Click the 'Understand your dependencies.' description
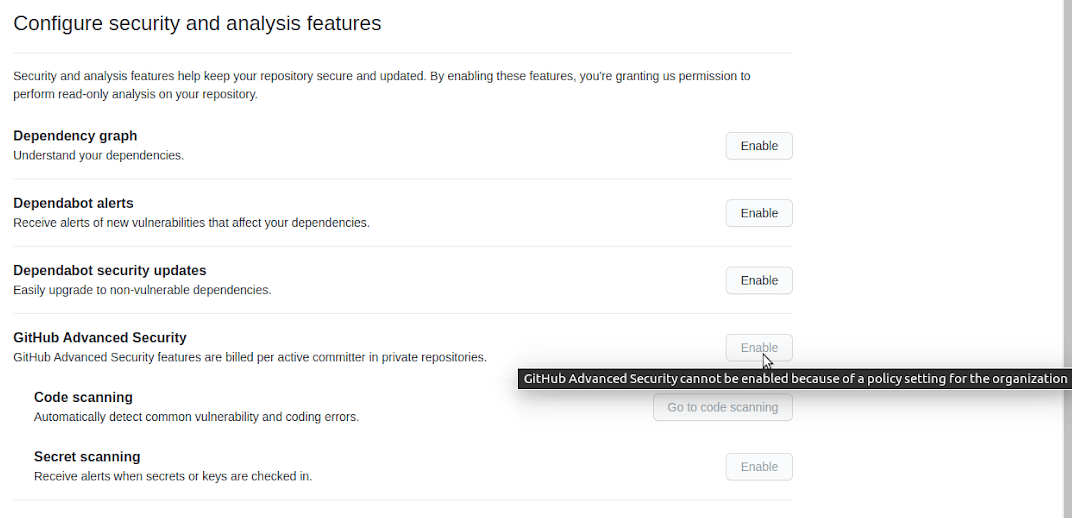 click(x=99, y=156)
